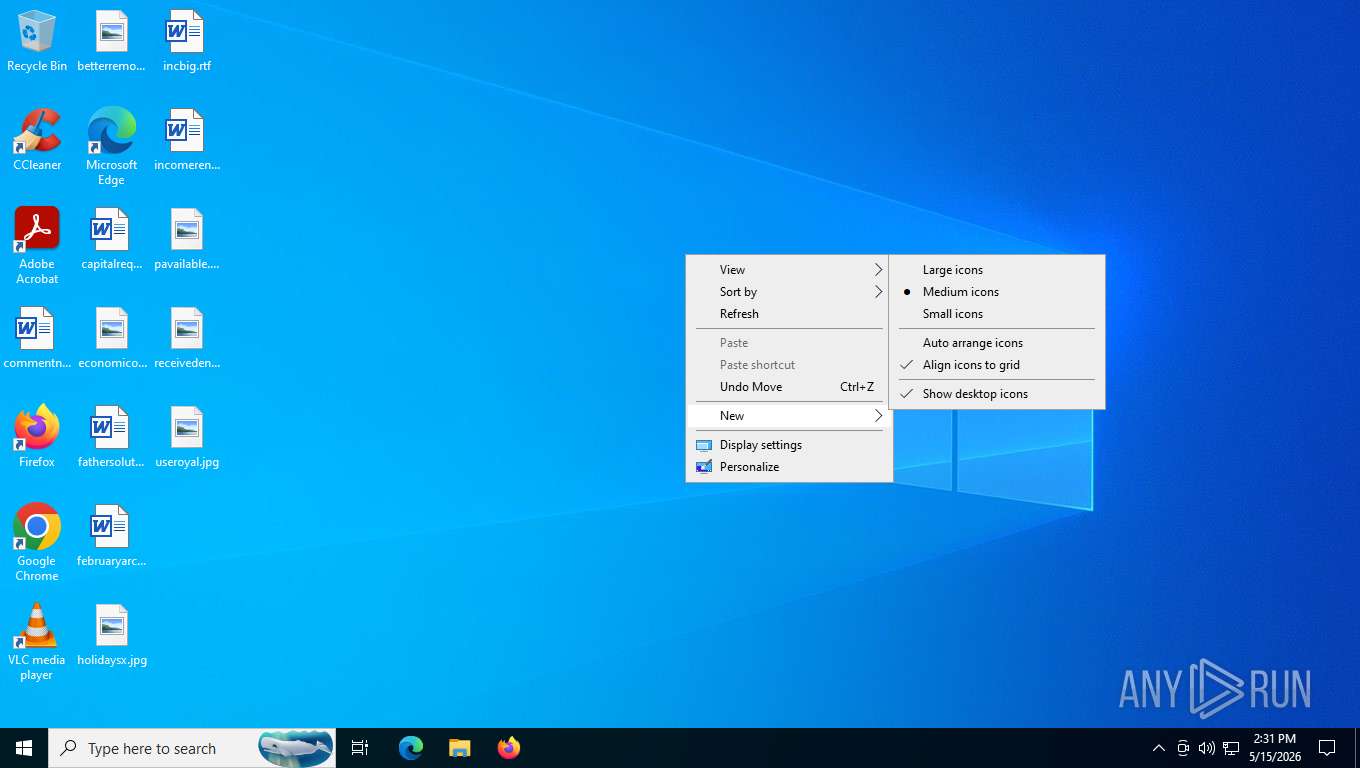Image resolution: width=1360 pixels, height=768 pixels.
Task: Select the CCleaner shortcut icon
Action: point(37,140)
